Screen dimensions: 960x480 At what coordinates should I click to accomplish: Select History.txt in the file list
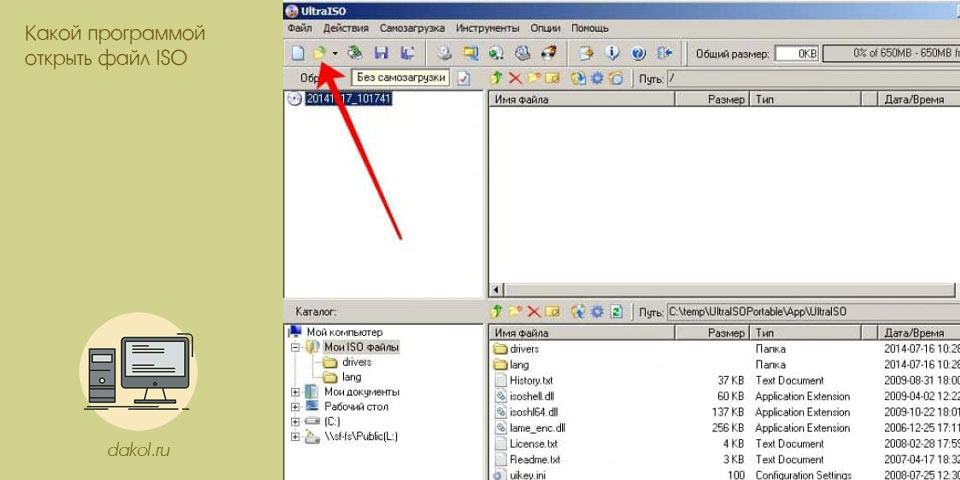pos(531,380)
